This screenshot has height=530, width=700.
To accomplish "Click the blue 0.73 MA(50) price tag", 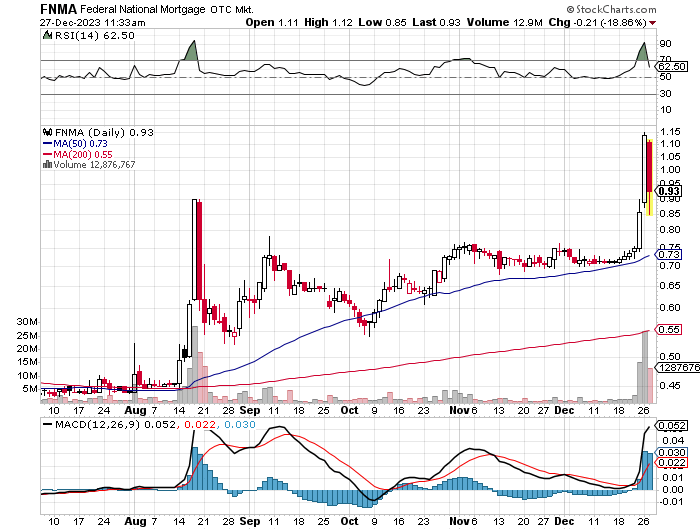I will pos(668,255).
